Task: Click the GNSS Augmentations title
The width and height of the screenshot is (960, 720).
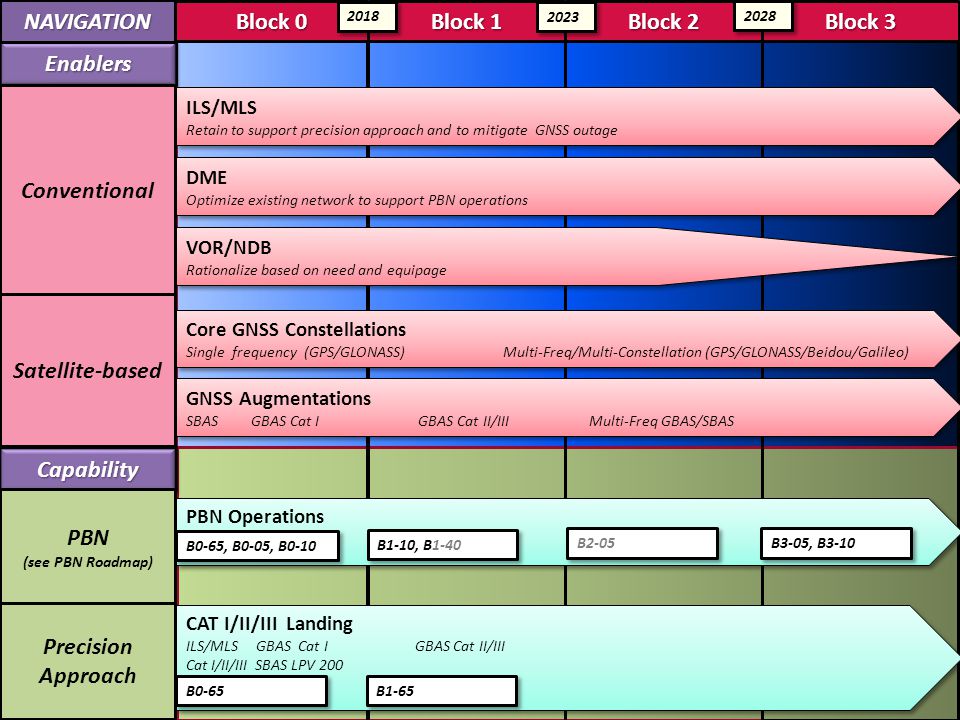Action: point(279,399)
